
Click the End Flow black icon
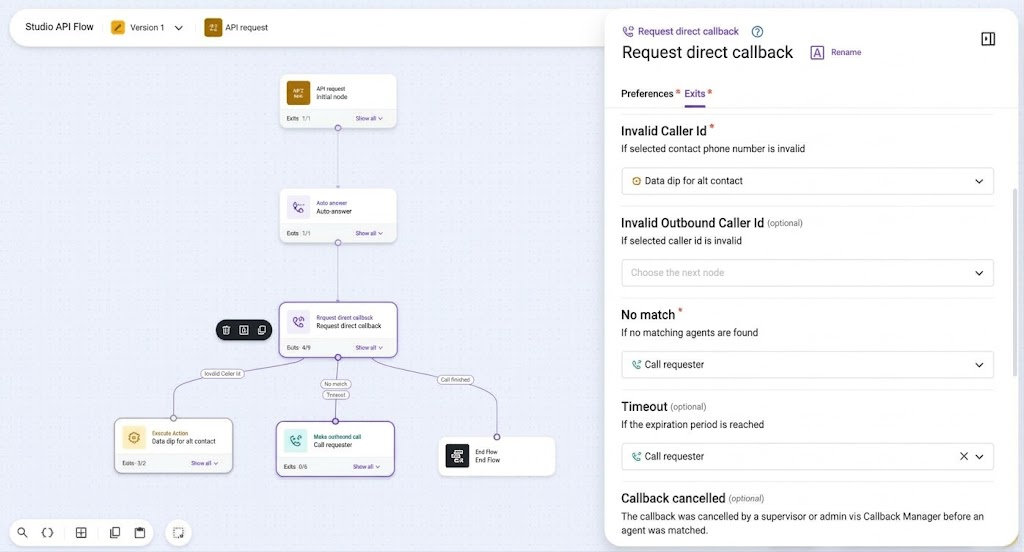coord(457,455)
